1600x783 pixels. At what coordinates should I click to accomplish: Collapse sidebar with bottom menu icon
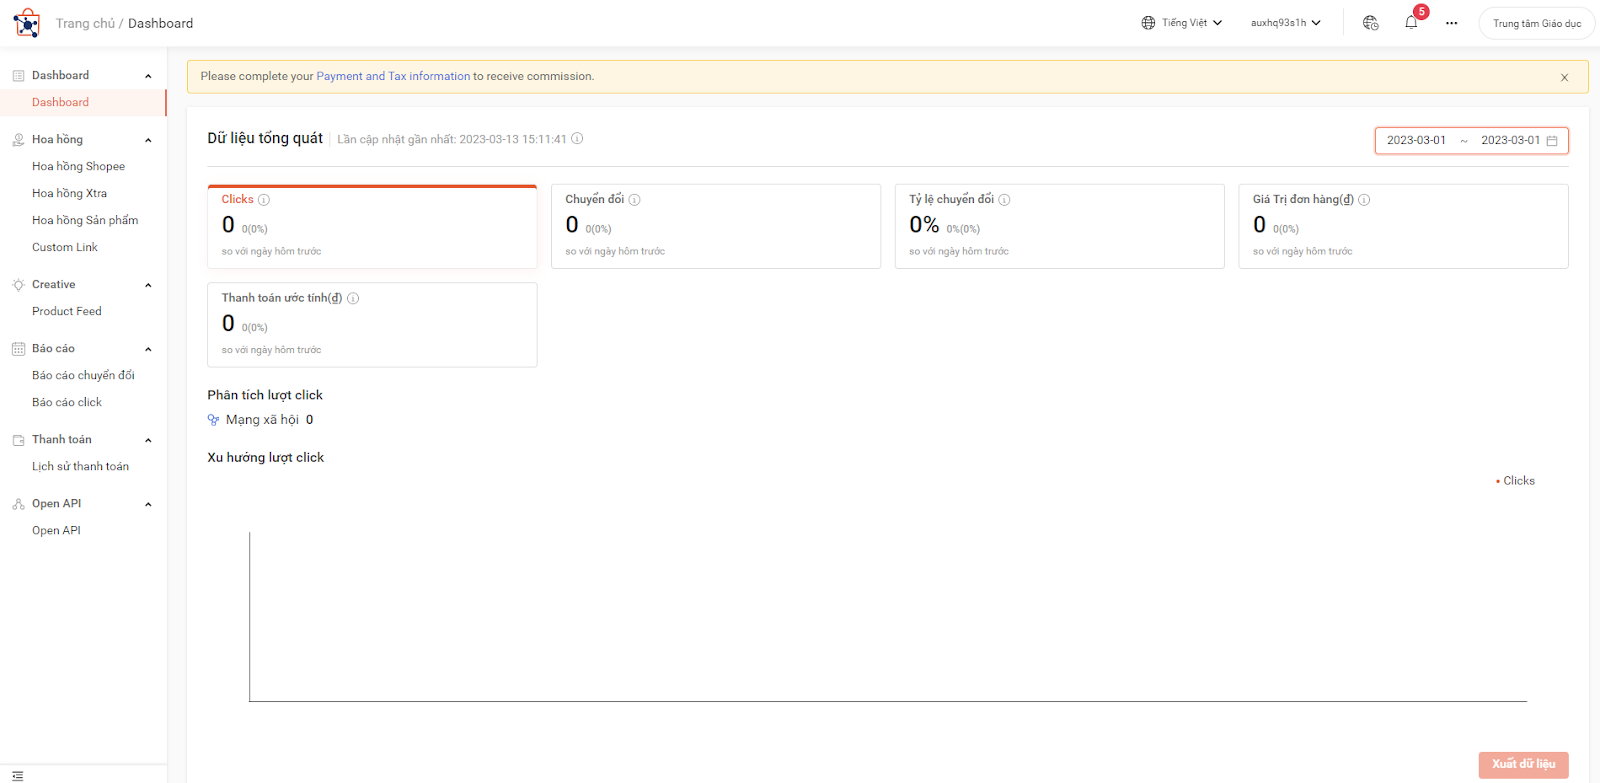17,776
